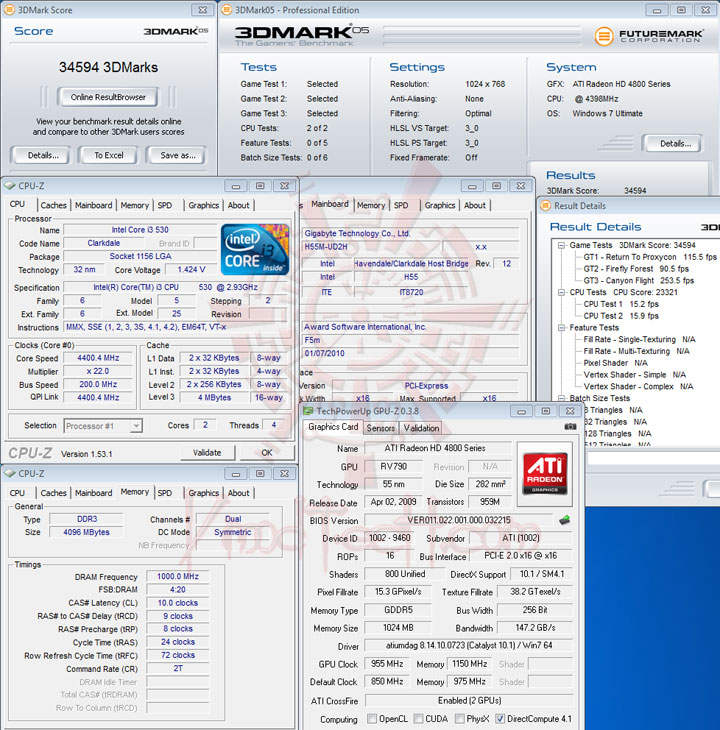Select GT3 - Canyon Flight tree row
This screenshot has width=720, height=730.
click(639, 280)
